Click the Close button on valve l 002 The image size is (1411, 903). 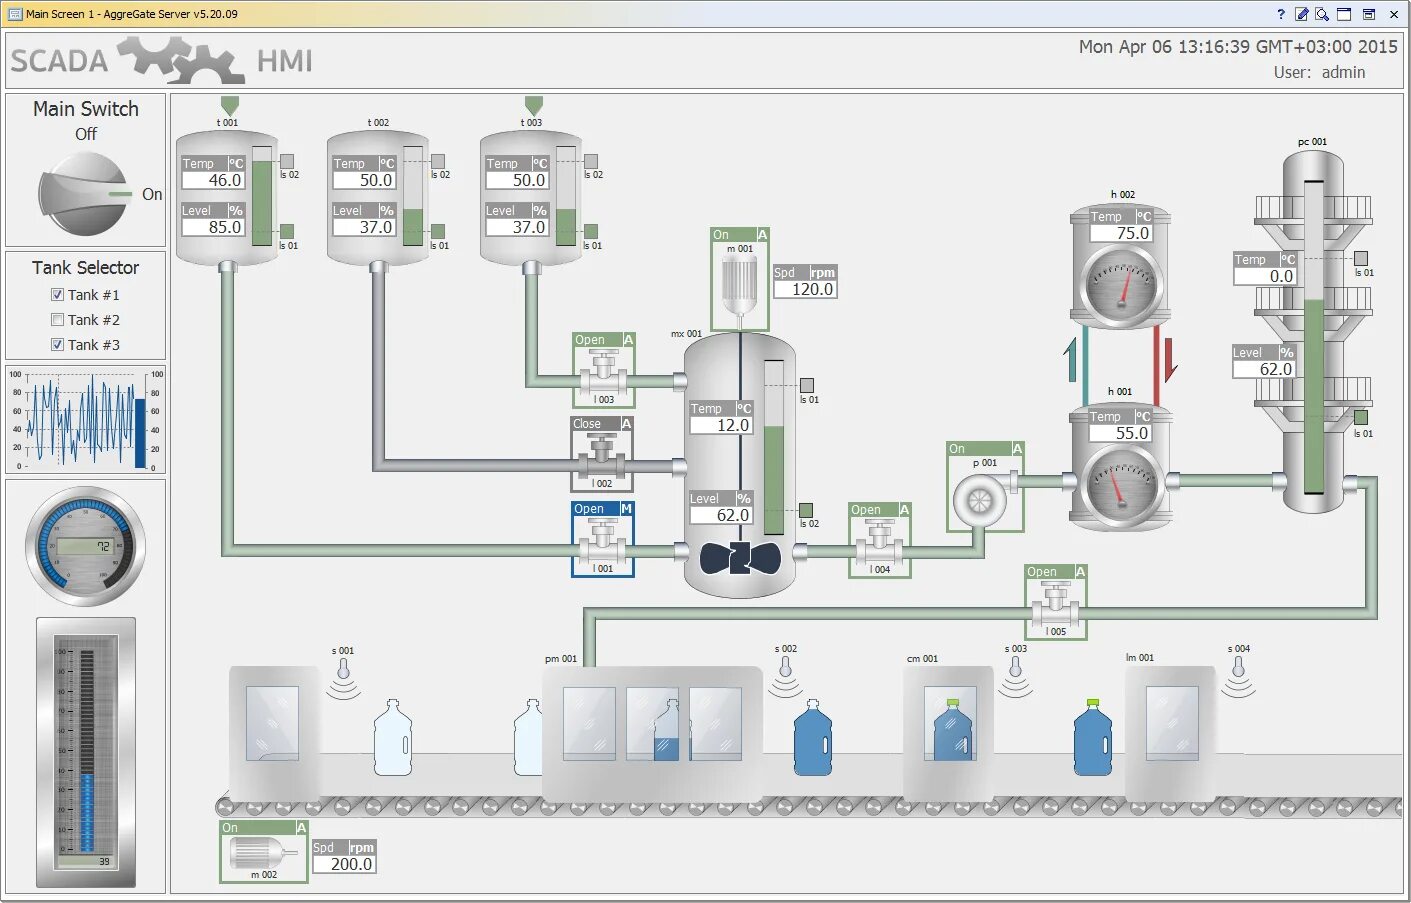pos(589,423)
